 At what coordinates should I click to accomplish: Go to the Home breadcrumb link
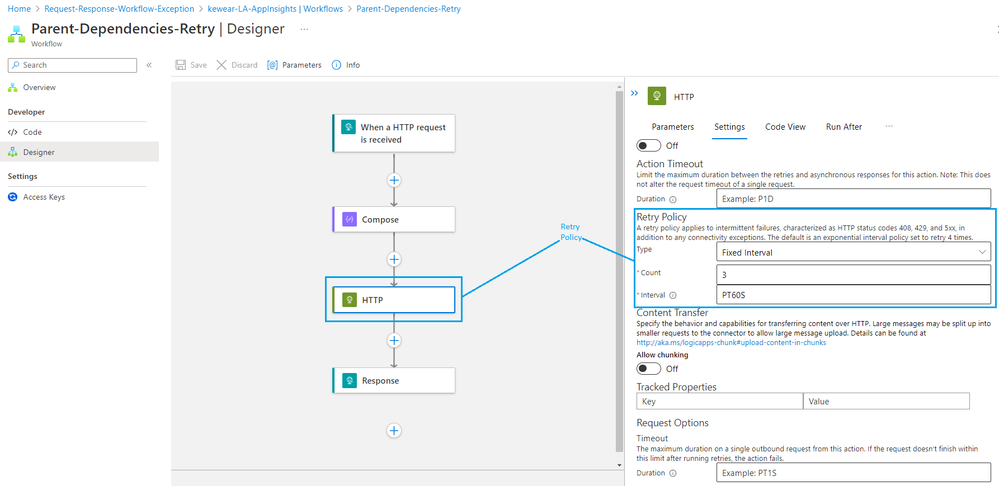[x=19, y=9]
